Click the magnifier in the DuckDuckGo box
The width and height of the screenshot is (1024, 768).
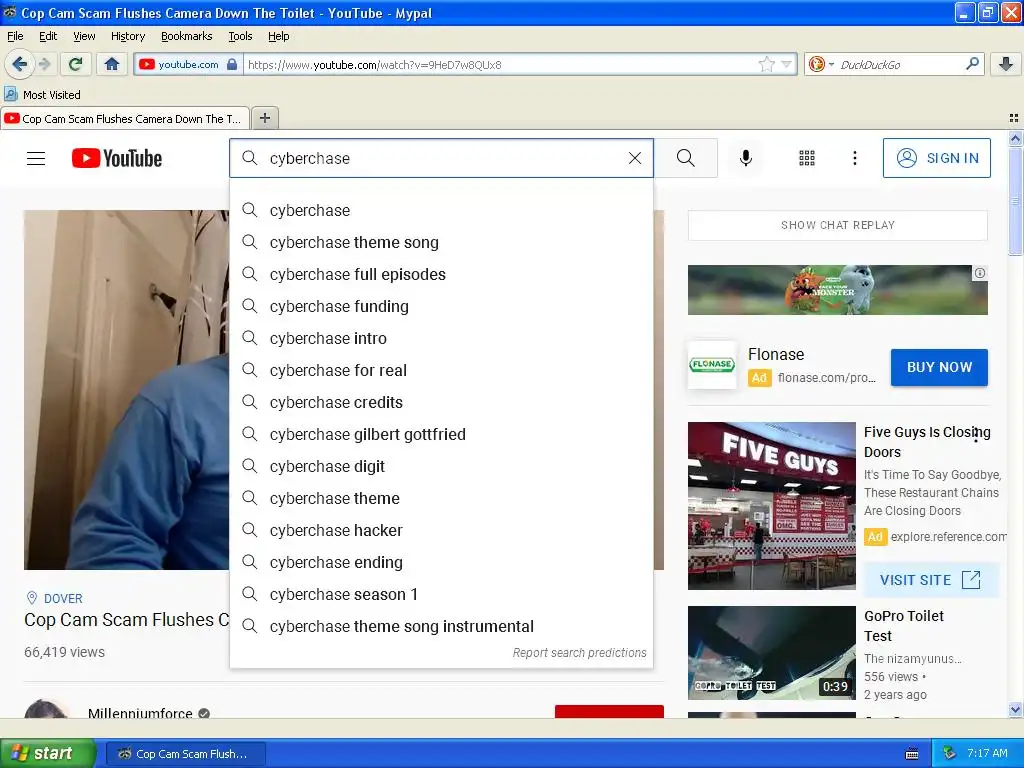[x=972, y=63]
